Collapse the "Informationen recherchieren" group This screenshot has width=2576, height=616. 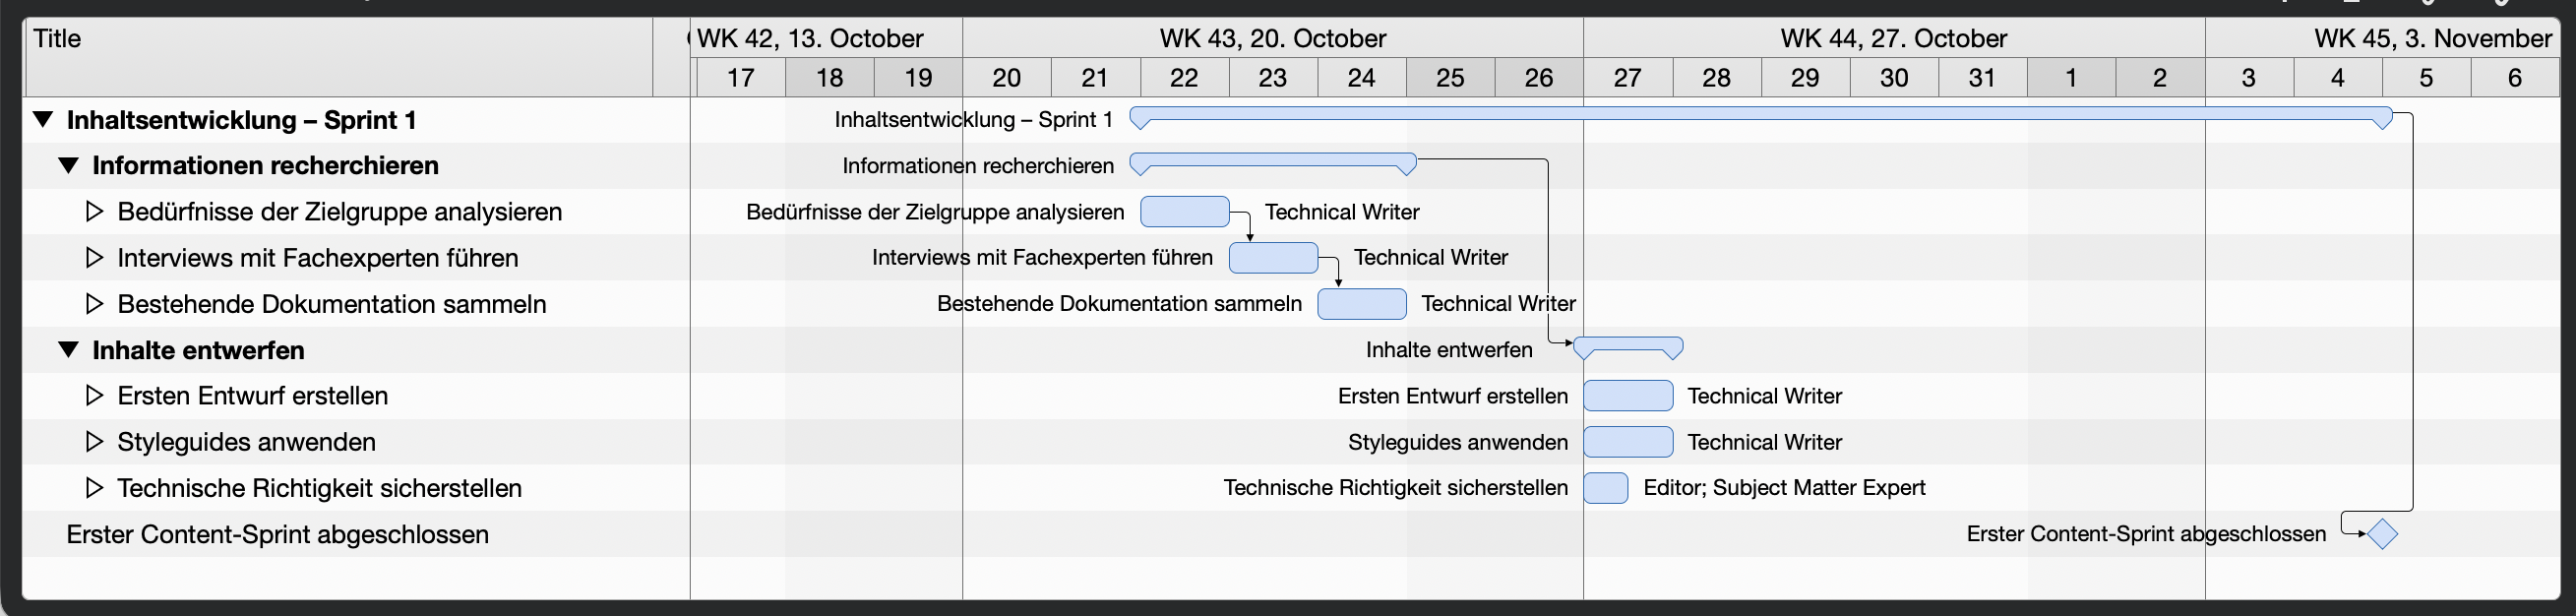pyautogui.click(x=68, y=165)
